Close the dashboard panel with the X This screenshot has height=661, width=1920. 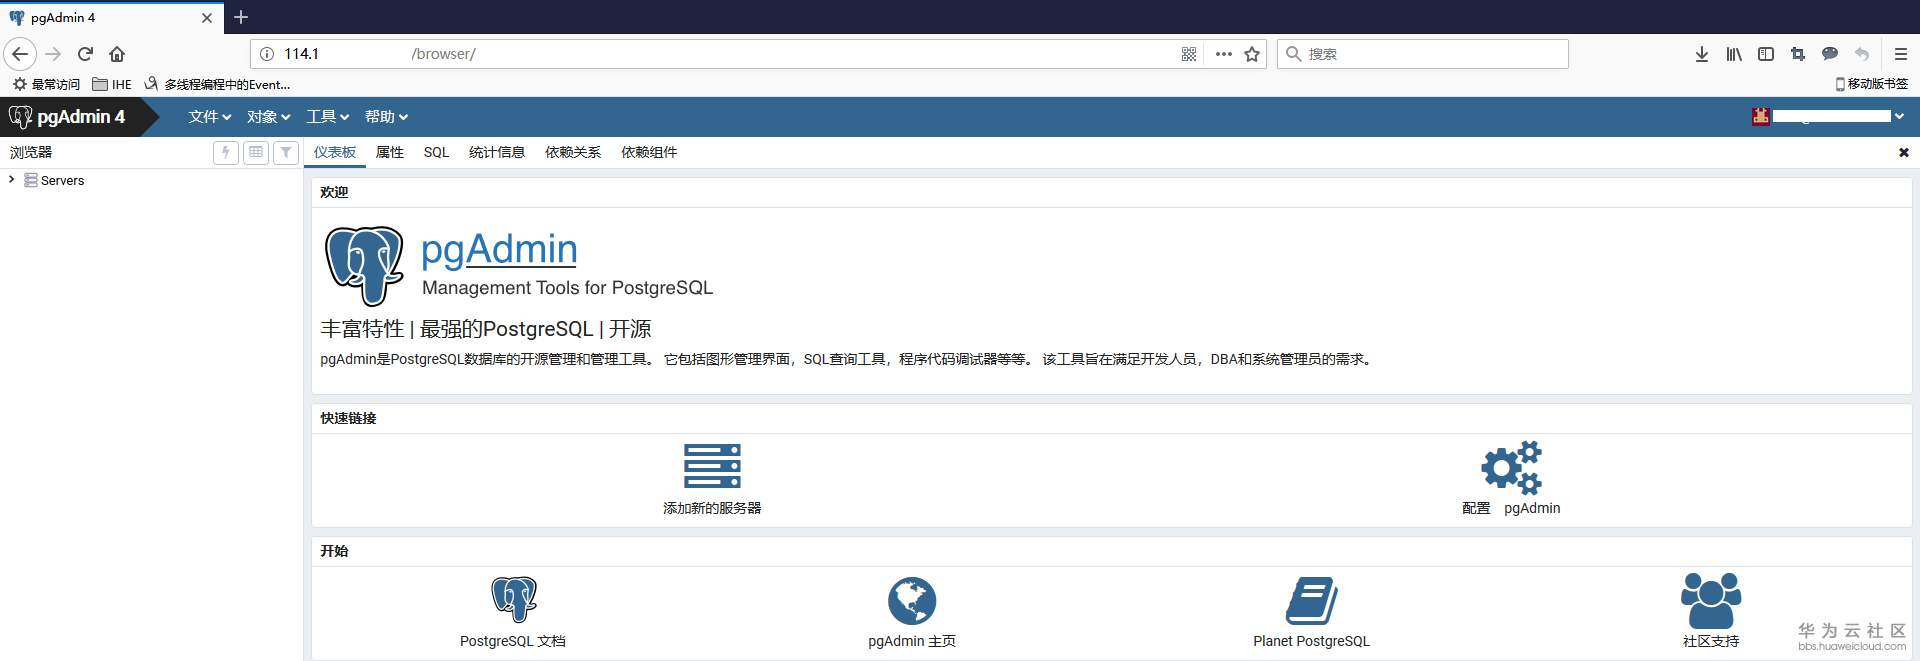coord(1904,152)
